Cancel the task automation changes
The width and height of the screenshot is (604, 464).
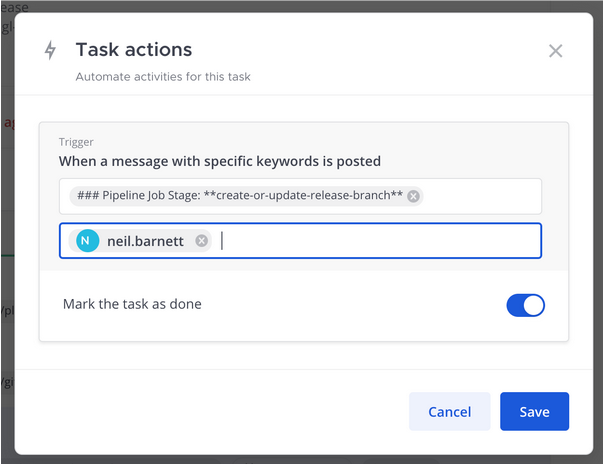point(449,412)
